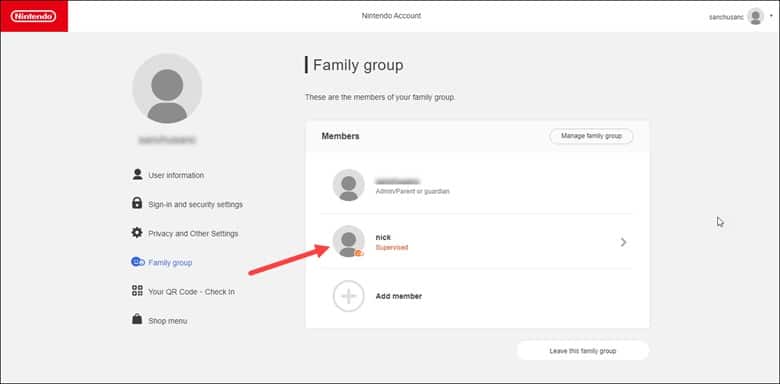Viewport: 780px width, 384px height.
Task: Click the User information person icon
Action: [x=137, y=175]
